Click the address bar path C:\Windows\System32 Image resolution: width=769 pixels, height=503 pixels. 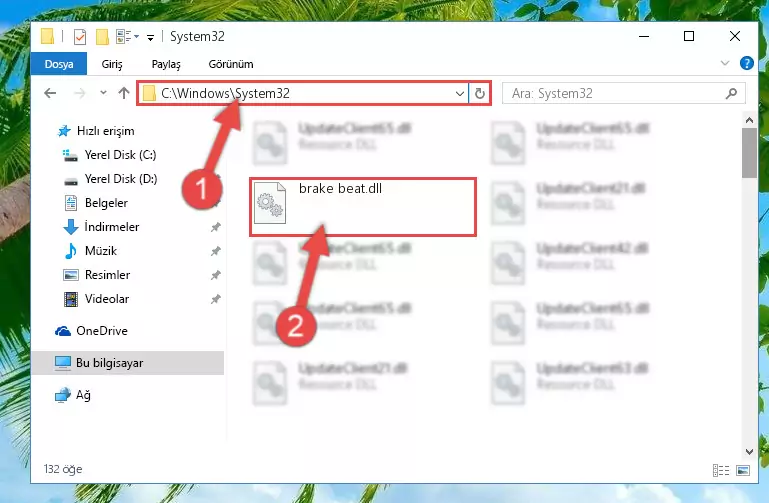click(x=225, y=93)
